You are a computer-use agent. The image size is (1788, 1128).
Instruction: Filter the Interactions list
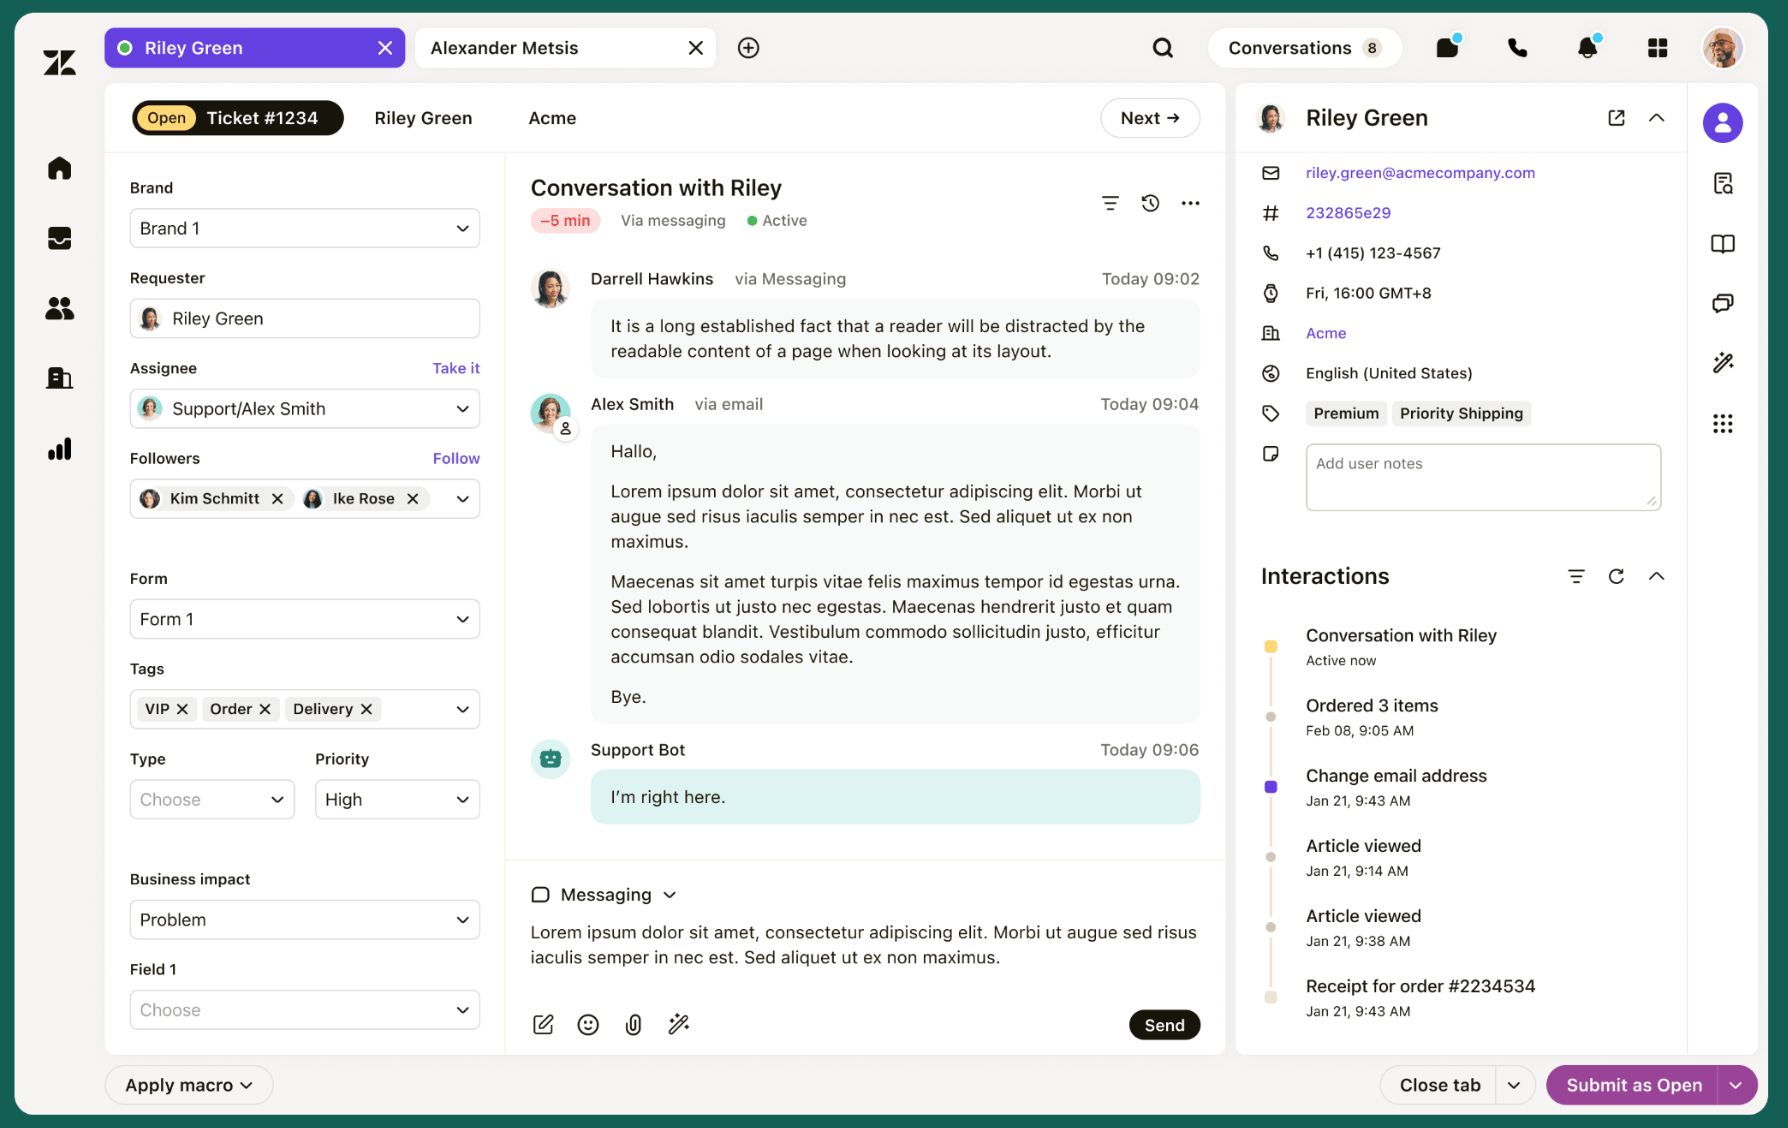tap(1576, 576)
